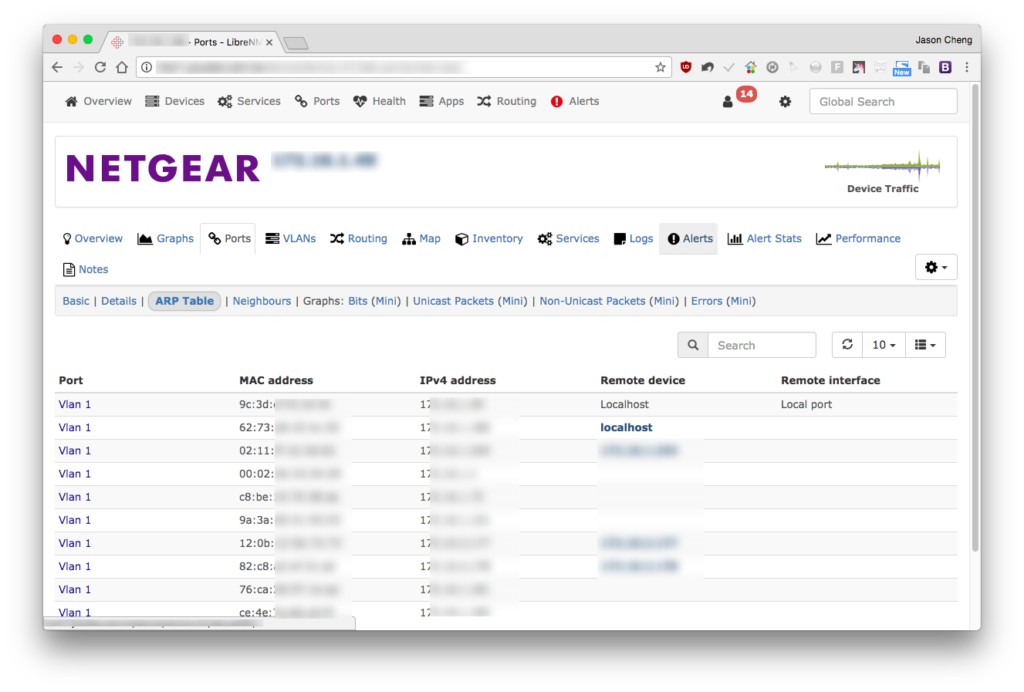
Task: Open the Notes tab
Action: point(86,269)
